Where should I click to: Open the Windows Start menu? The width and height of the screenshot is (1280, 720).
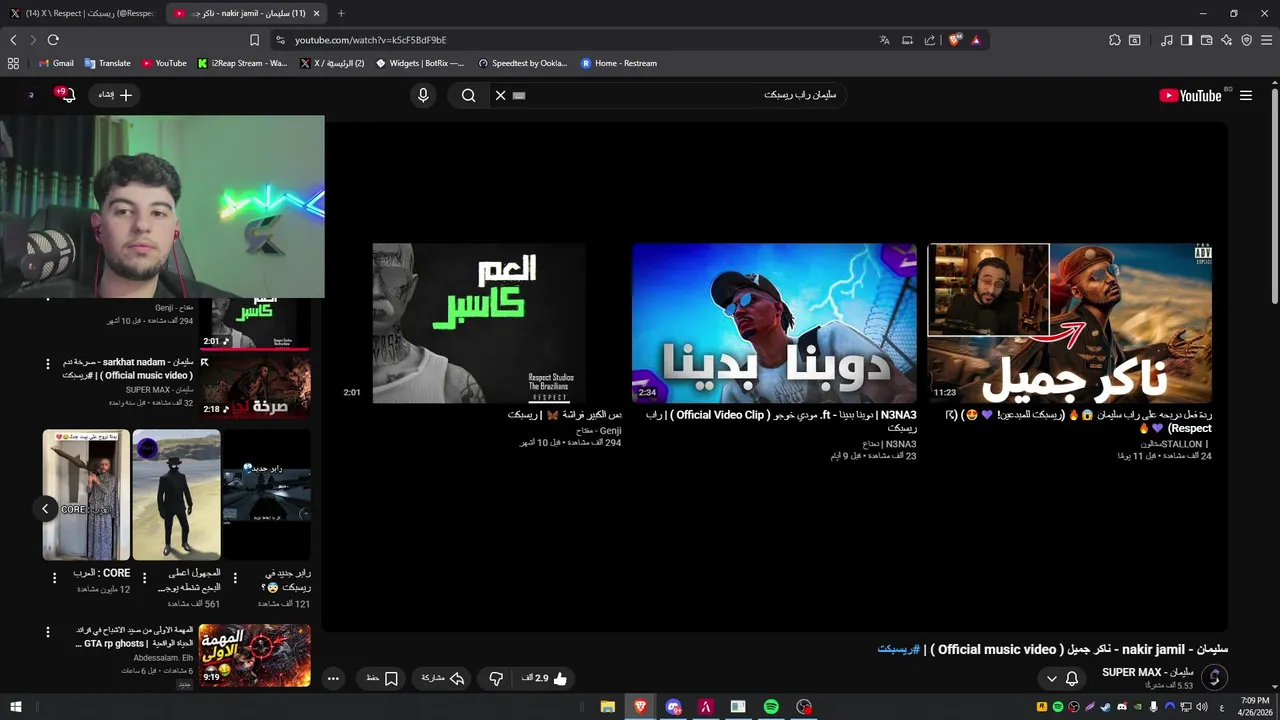click(15, 707)
